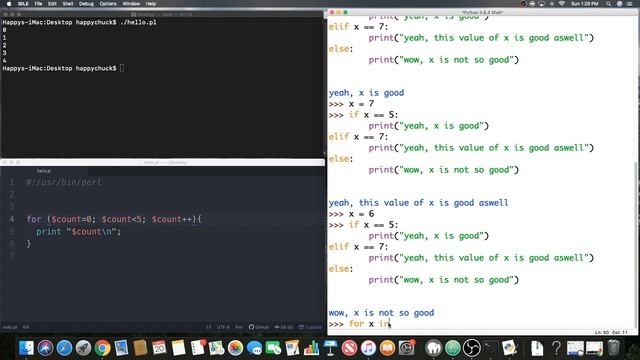Screen dimensions: 640x360
Task: Click the Wi-Fi status icon
Action: [562, 4]
